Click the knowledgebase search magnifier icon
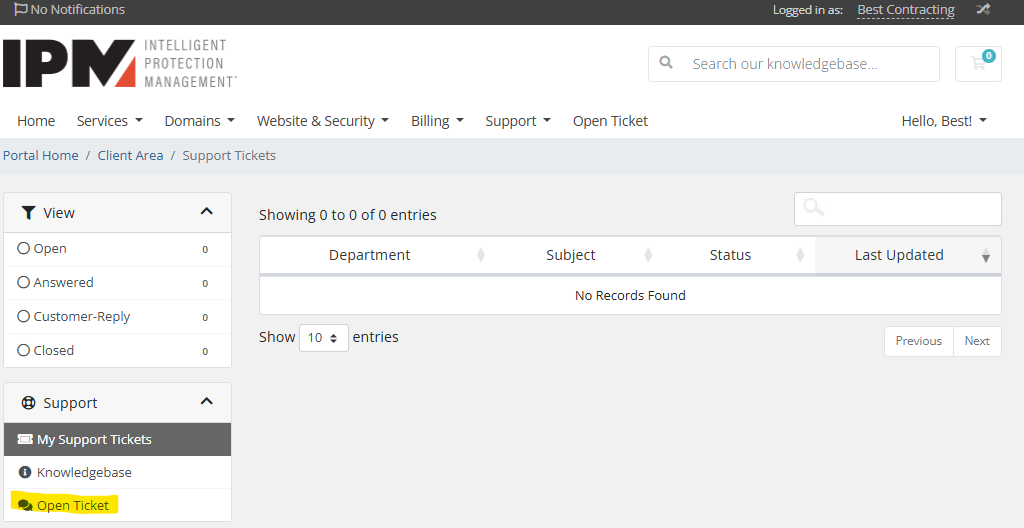1024x528 pixels. tap(666, 63)
